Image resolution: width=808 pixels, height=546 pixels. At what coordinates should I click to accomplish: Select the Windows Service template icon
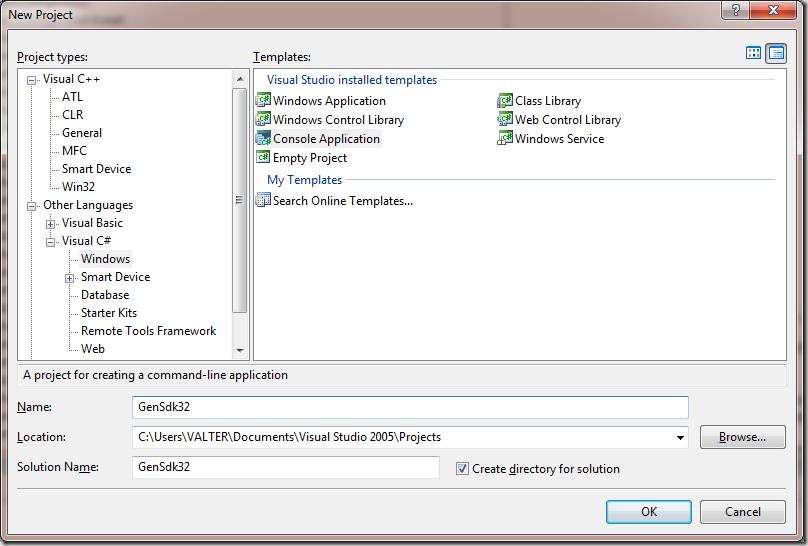click(506, 139)
